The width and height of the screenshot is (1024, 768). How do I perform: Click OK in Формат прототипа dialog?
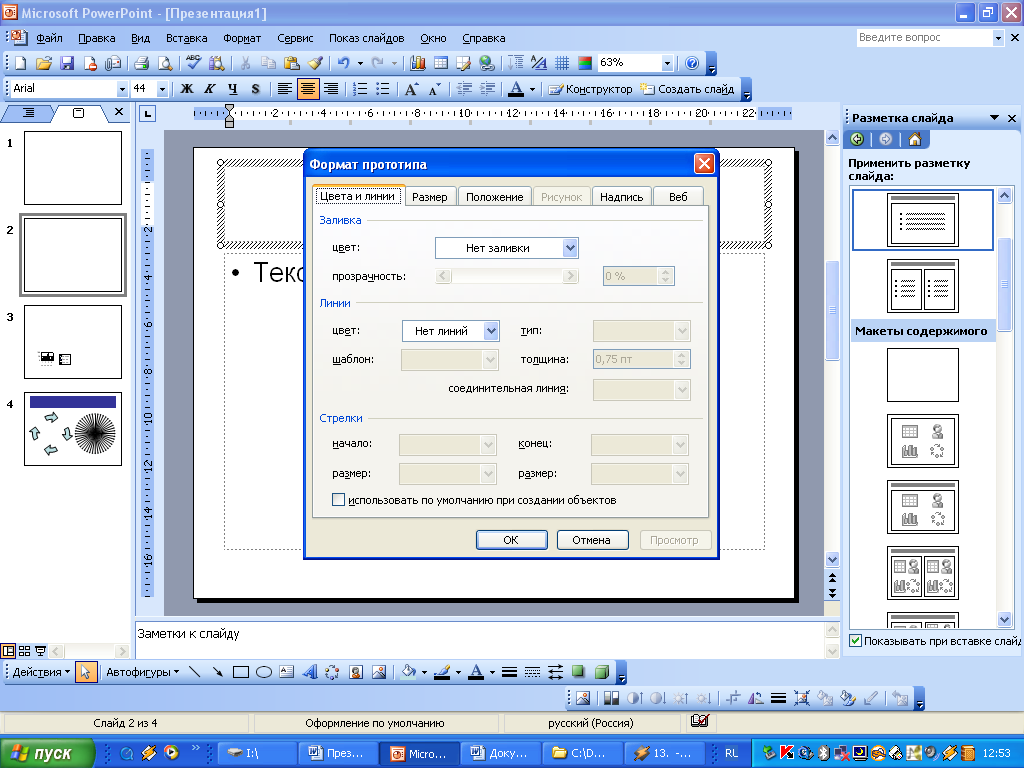(x=511, y=540)
